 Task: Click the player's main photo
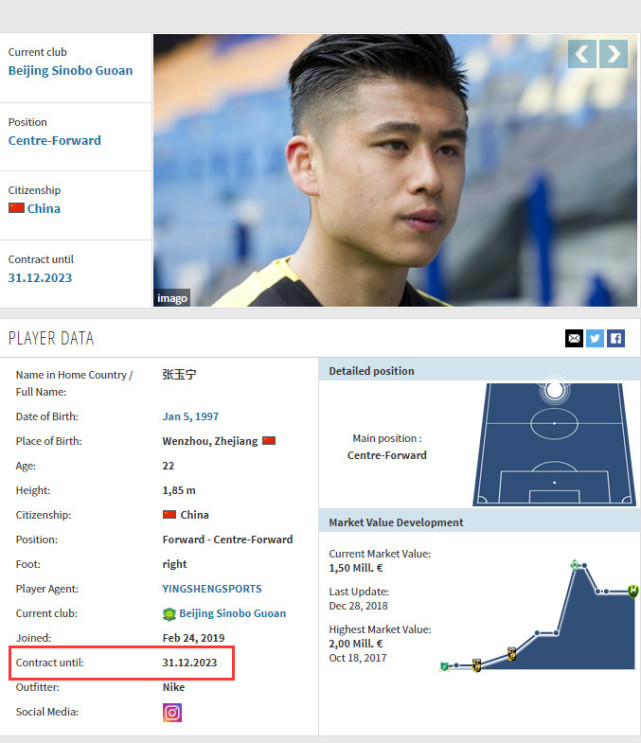click(395, 170)
